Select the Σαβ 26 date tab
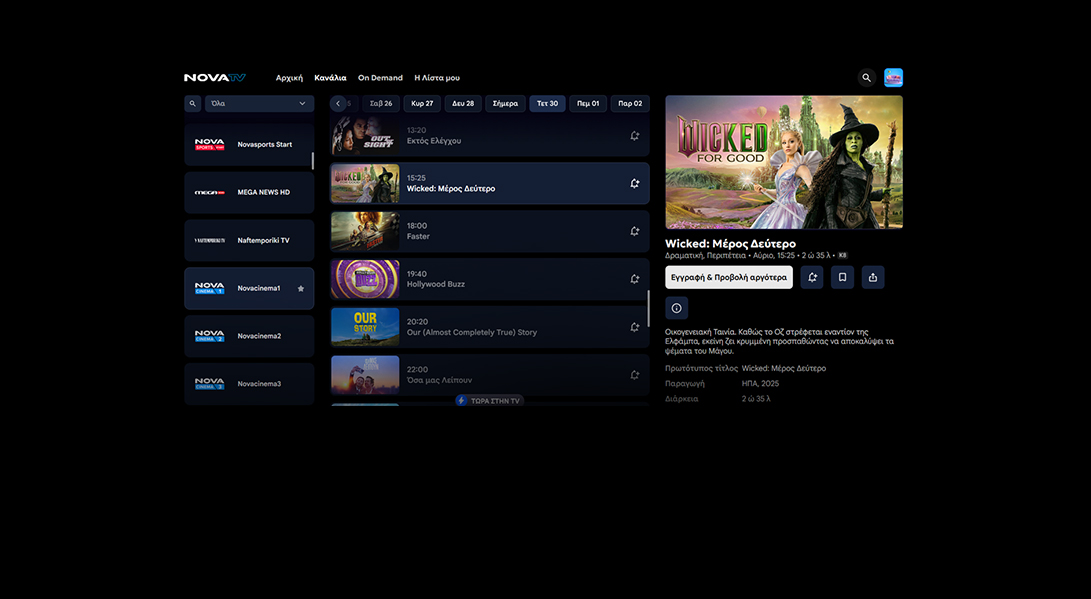This screenshot has width=1091, height=599. [x=381, y=104]
